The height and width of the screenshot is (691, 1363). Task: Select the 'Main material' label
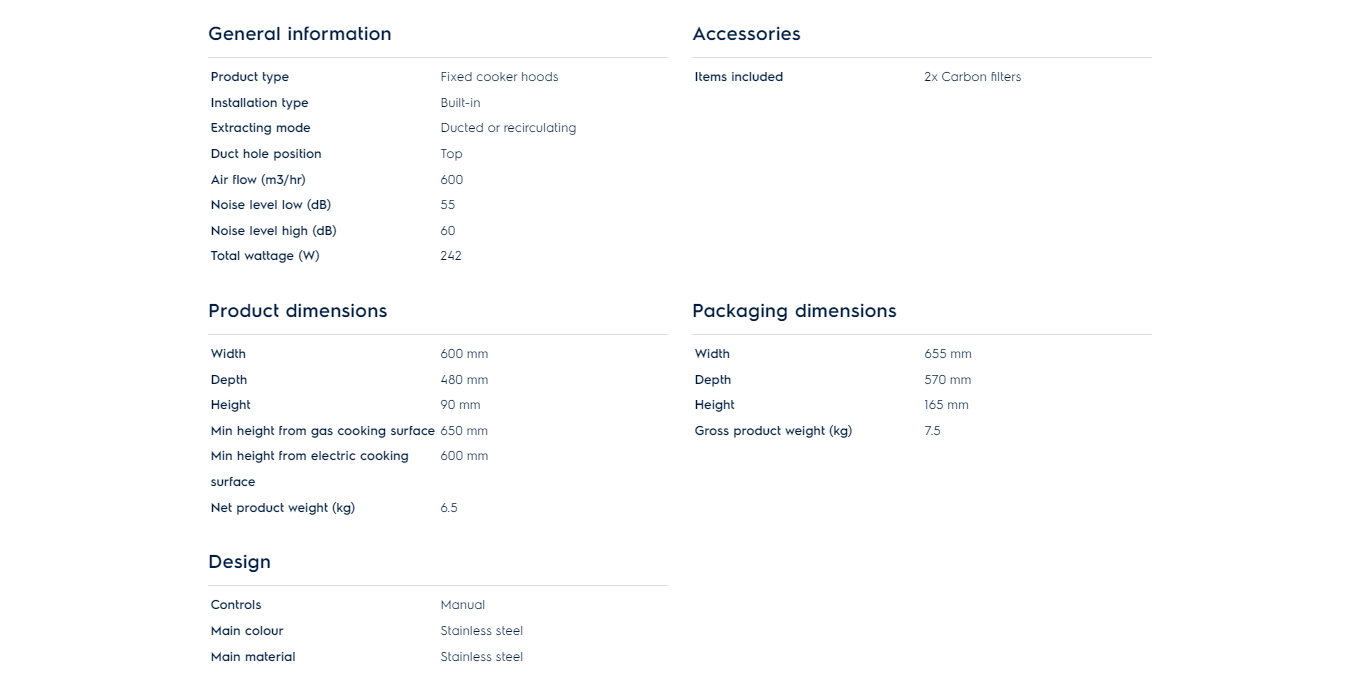click(253, 657)
